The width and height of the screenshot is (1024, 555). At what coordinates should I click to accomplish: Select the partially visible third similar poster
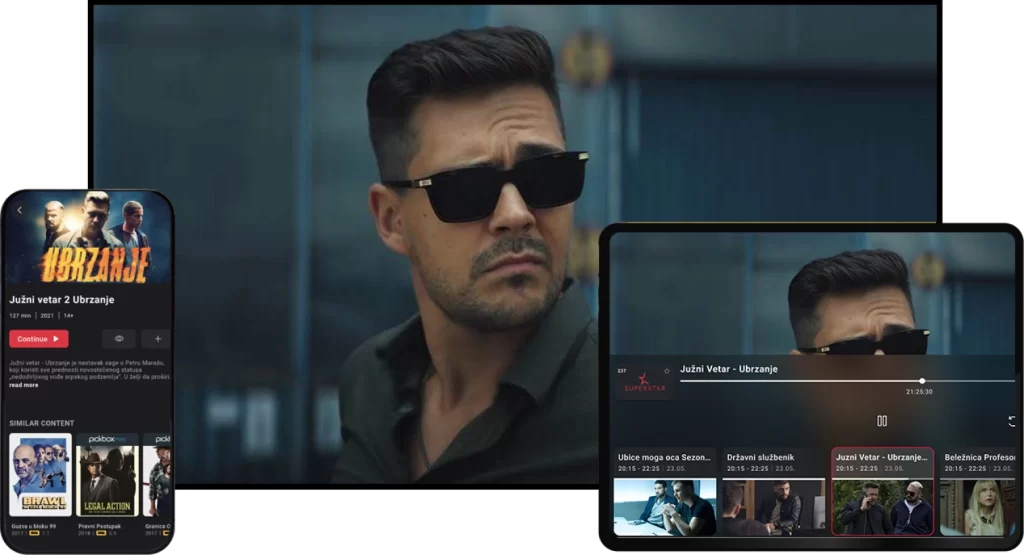pos(157,475)
